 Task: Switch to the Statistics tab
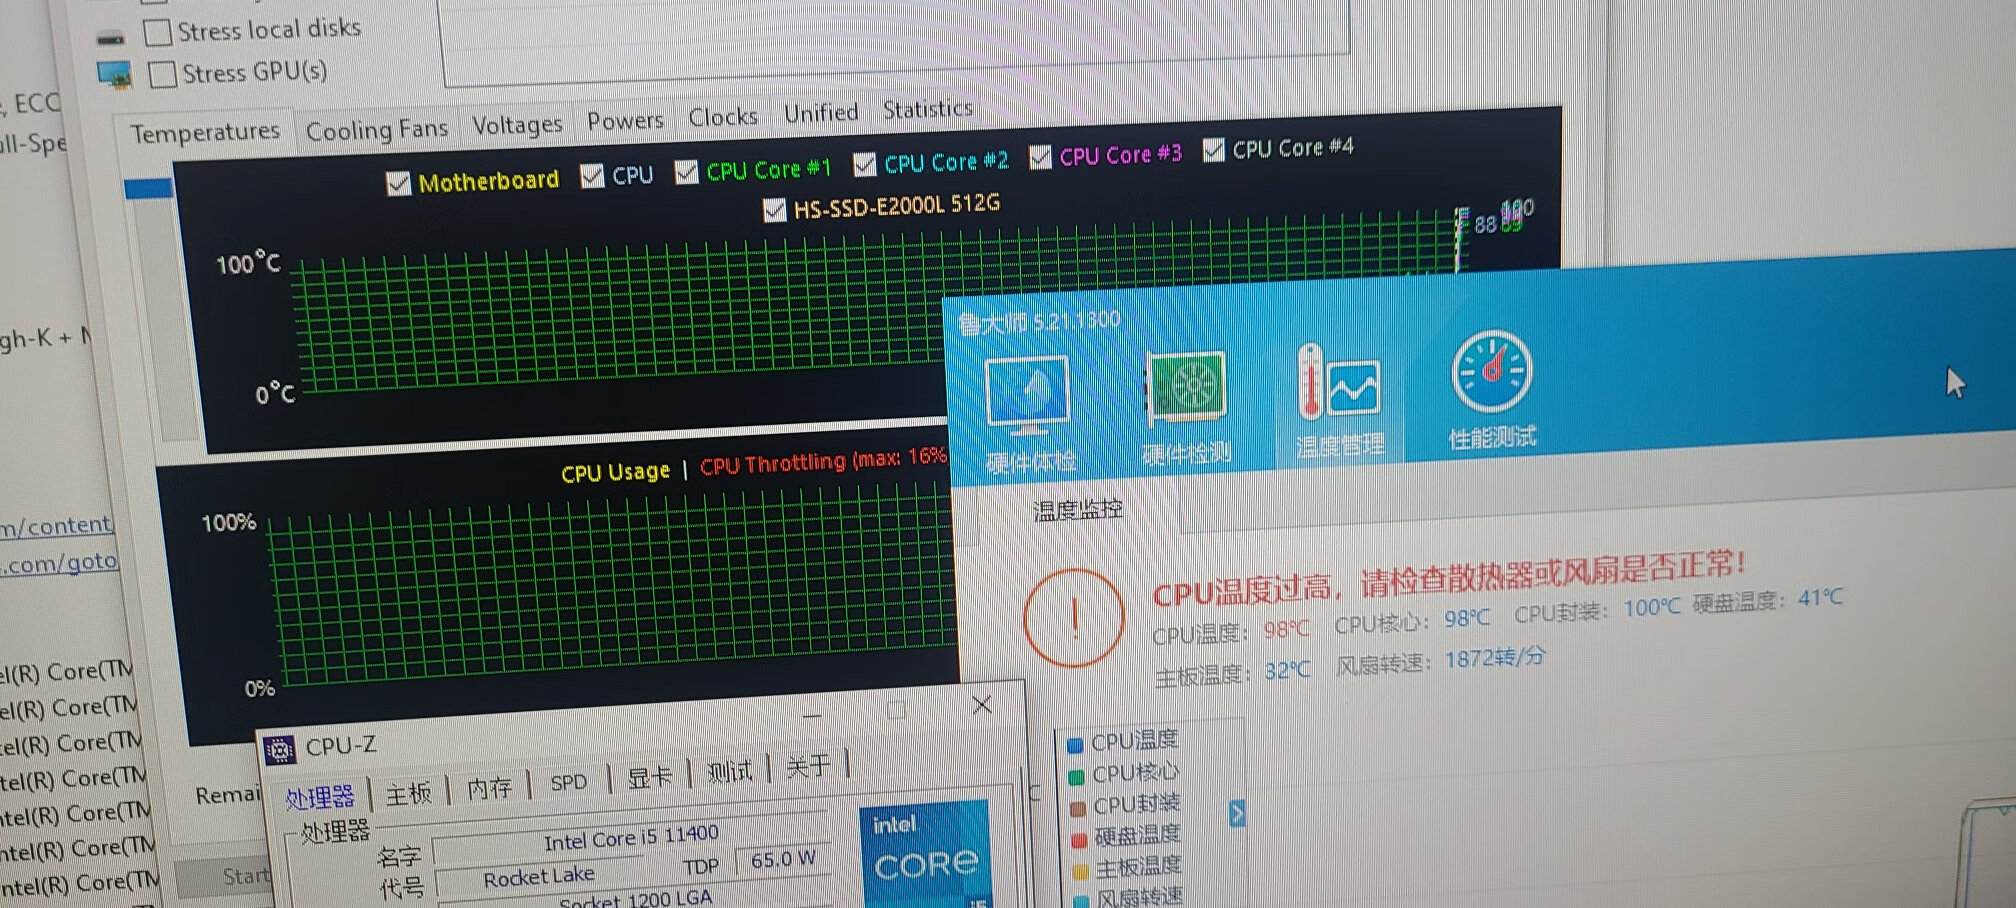pyautogui.click(x=927, y=109)
